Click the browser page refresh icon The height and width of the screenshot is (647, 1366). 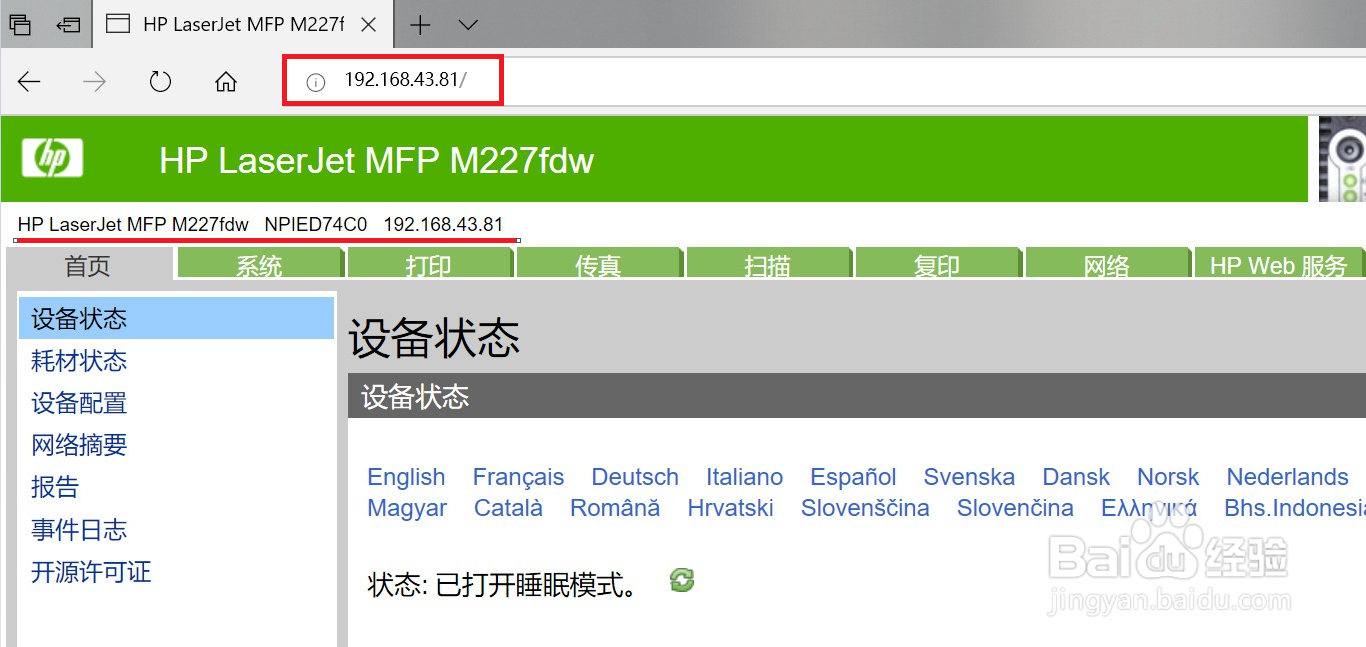(160, 81)
